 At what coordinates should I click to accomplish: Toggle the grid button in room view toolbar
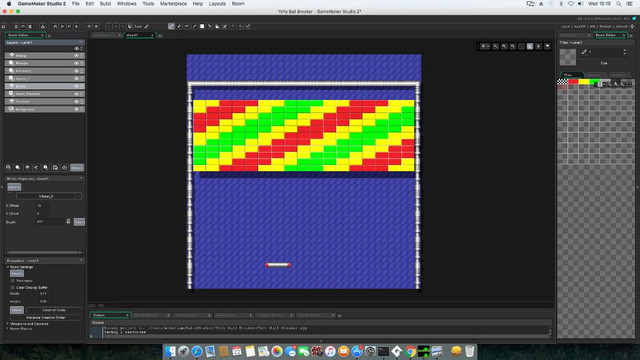pyautogui.click(x=484, y=47)
